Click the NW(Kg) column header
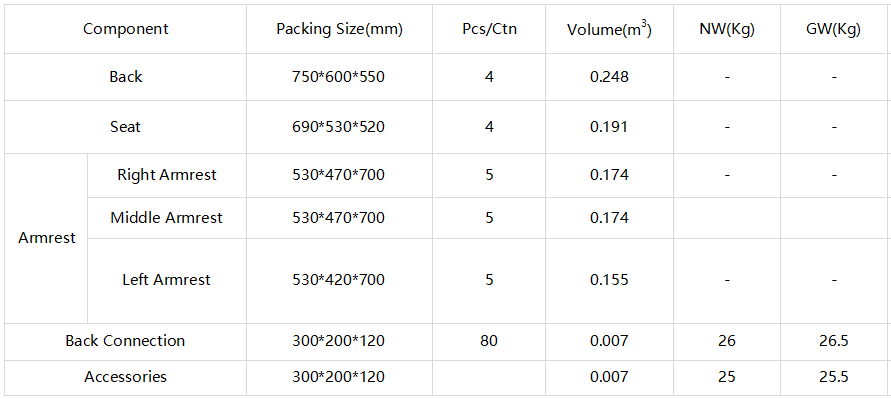 pos(727,29)
